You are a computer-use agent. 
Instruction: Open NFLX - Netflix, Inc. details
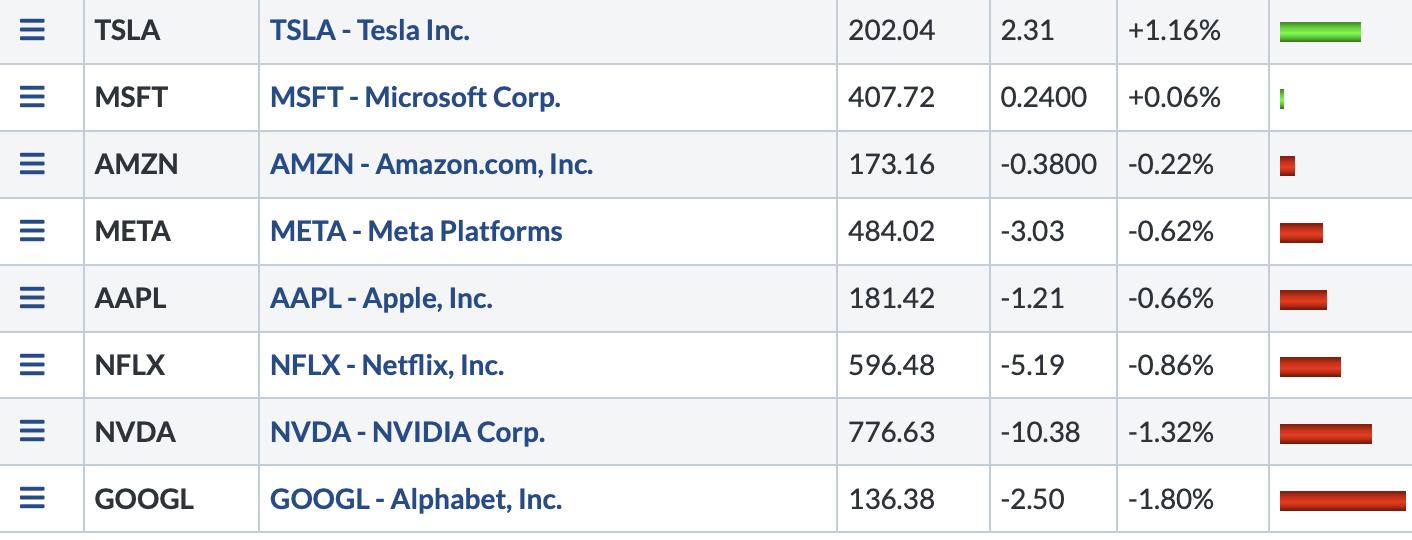tap(387, 366)
